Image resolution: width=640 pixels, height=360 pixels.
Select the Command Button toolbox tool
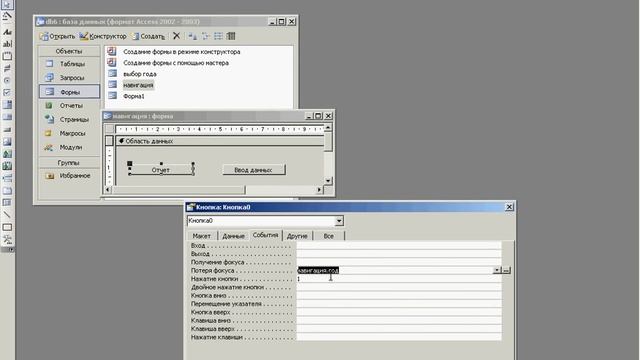click(x=7, y=129)
